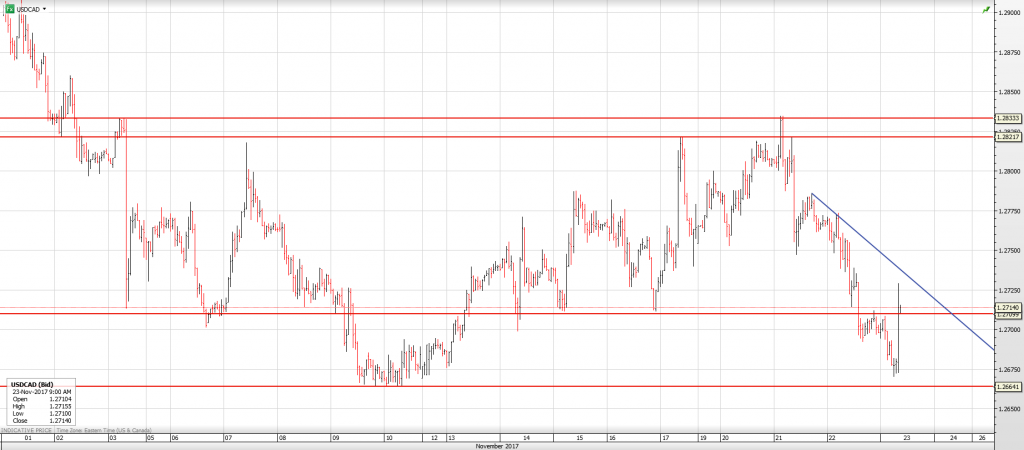Click the USDCAD symbol name text

(x=28, y=8)
